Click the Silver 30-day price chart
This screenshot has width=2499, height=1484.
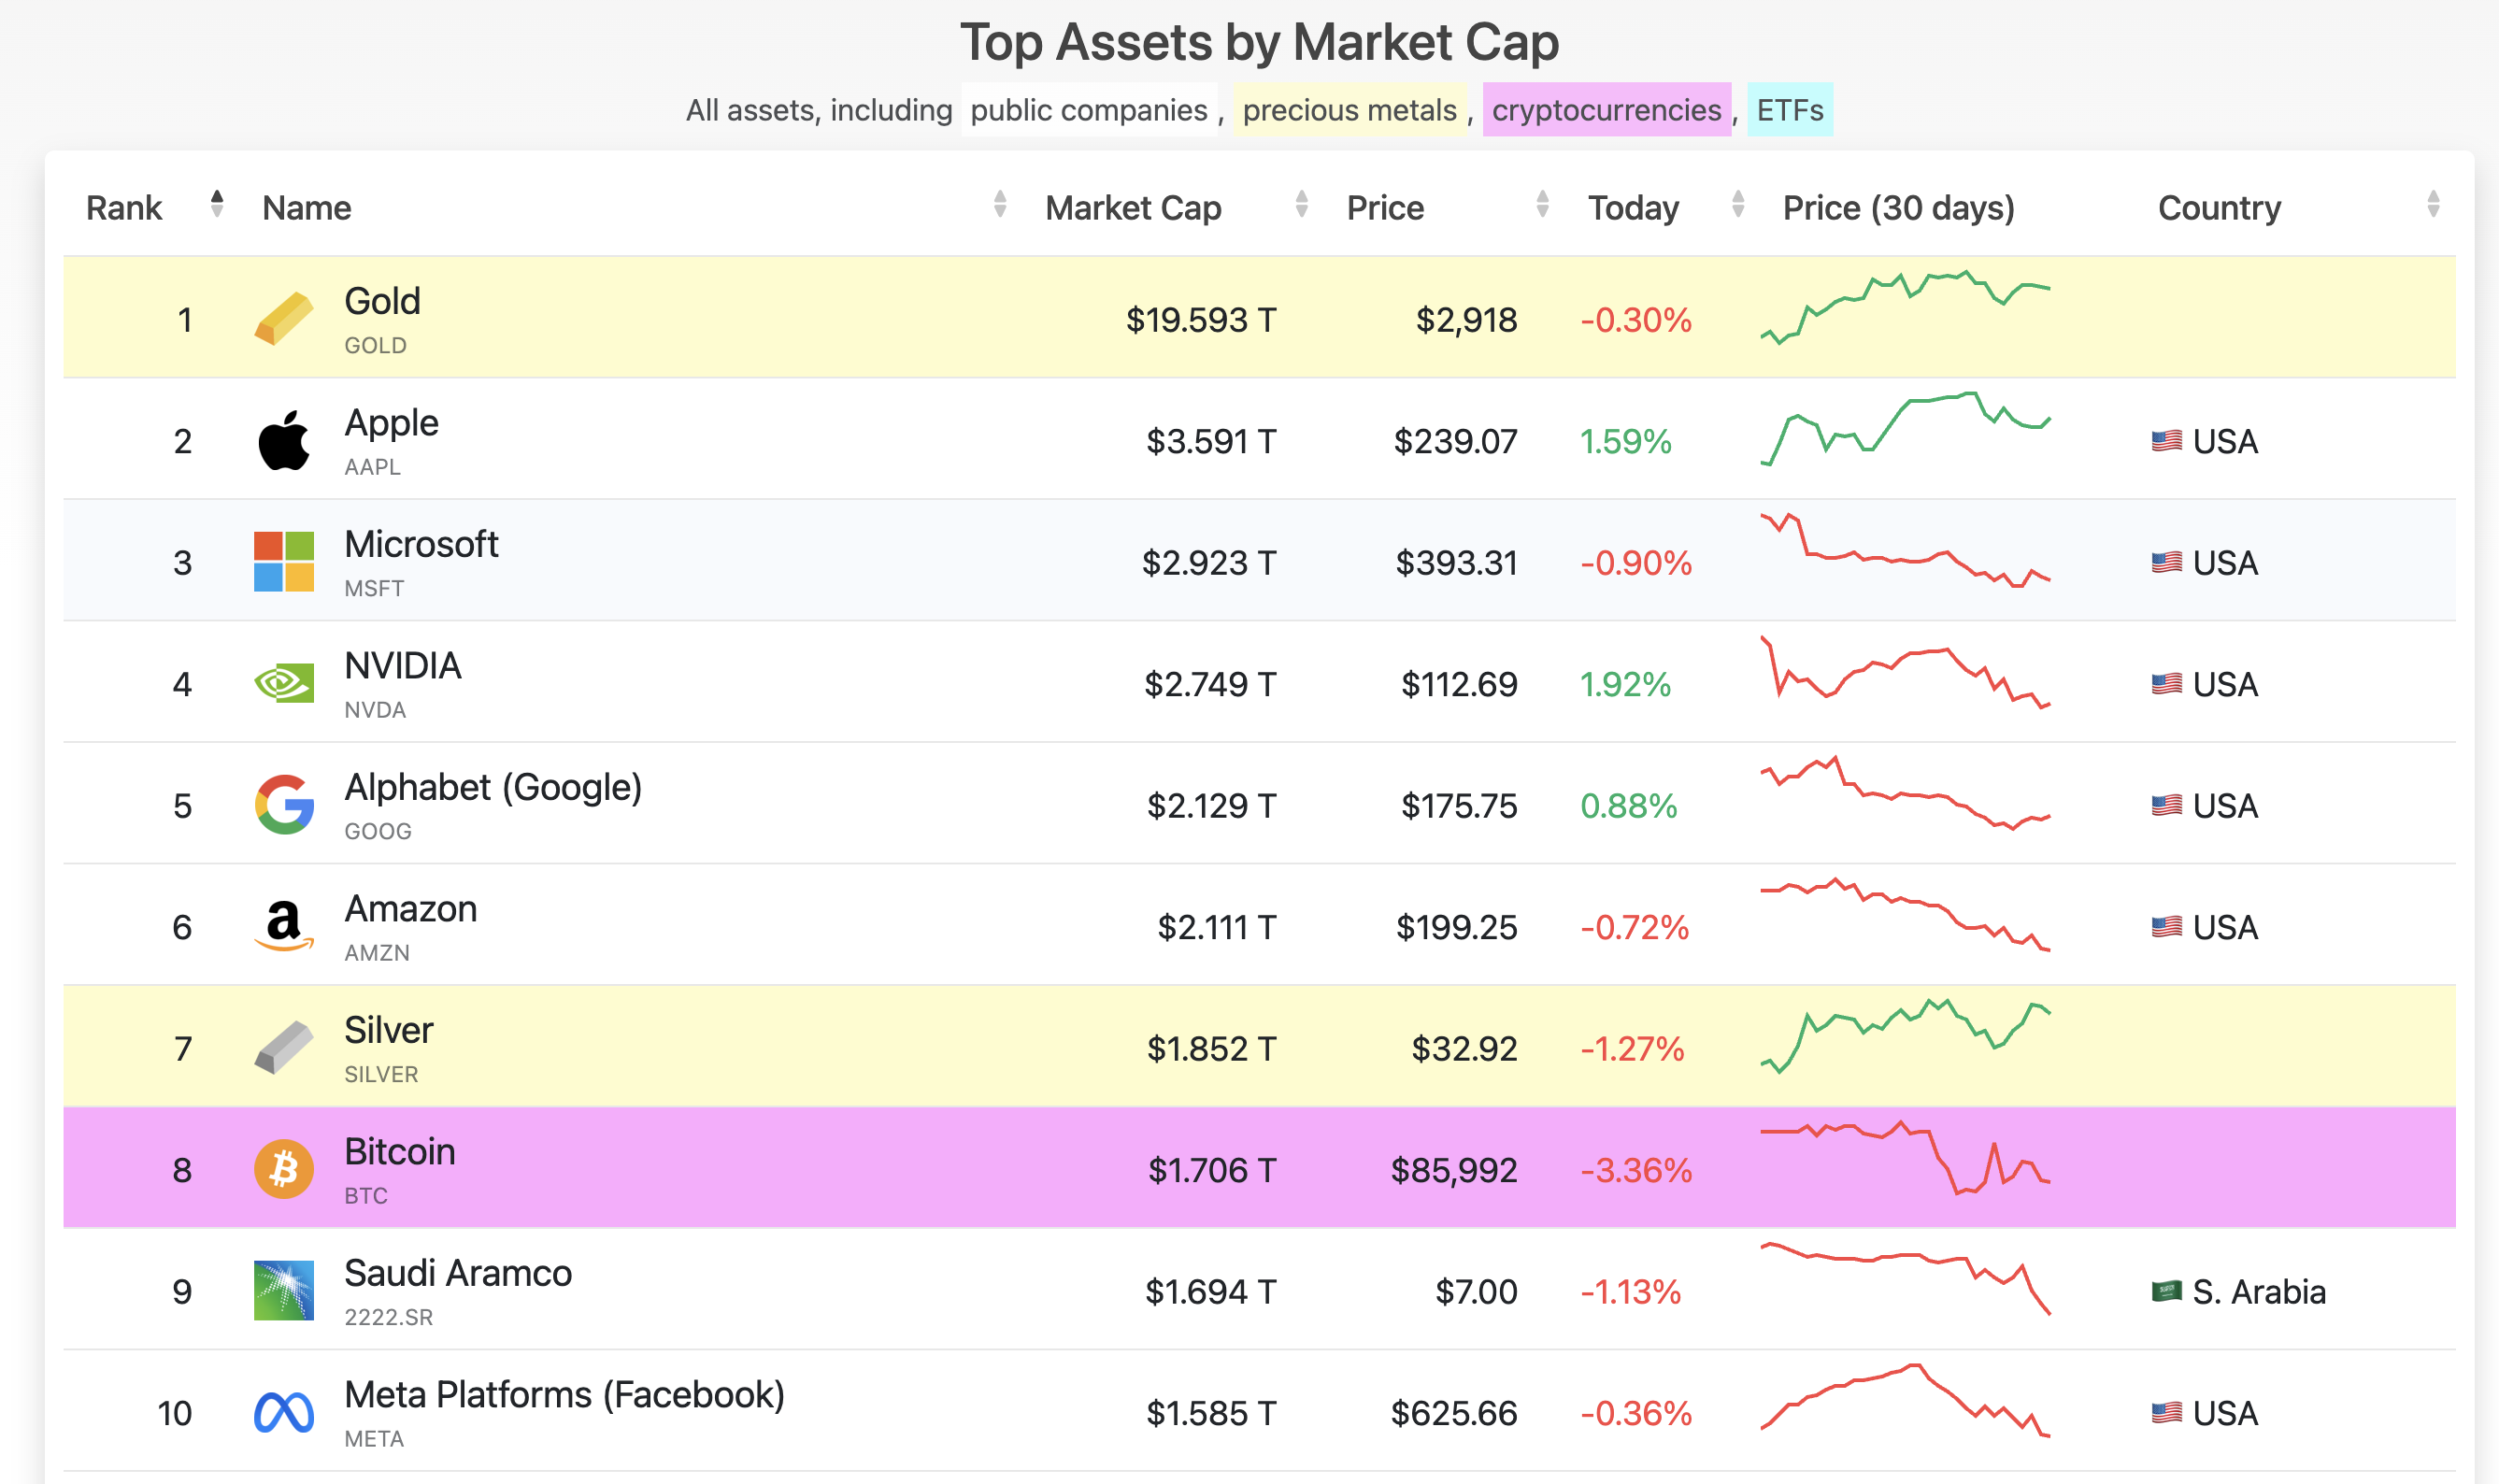[1905, 1036]
